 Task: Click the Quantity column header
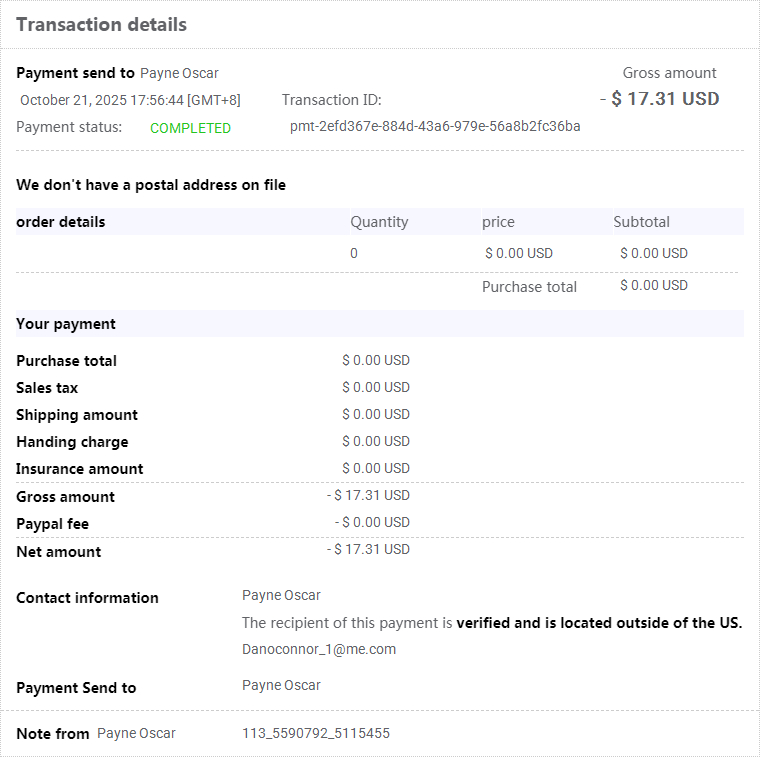coord(379,222)
